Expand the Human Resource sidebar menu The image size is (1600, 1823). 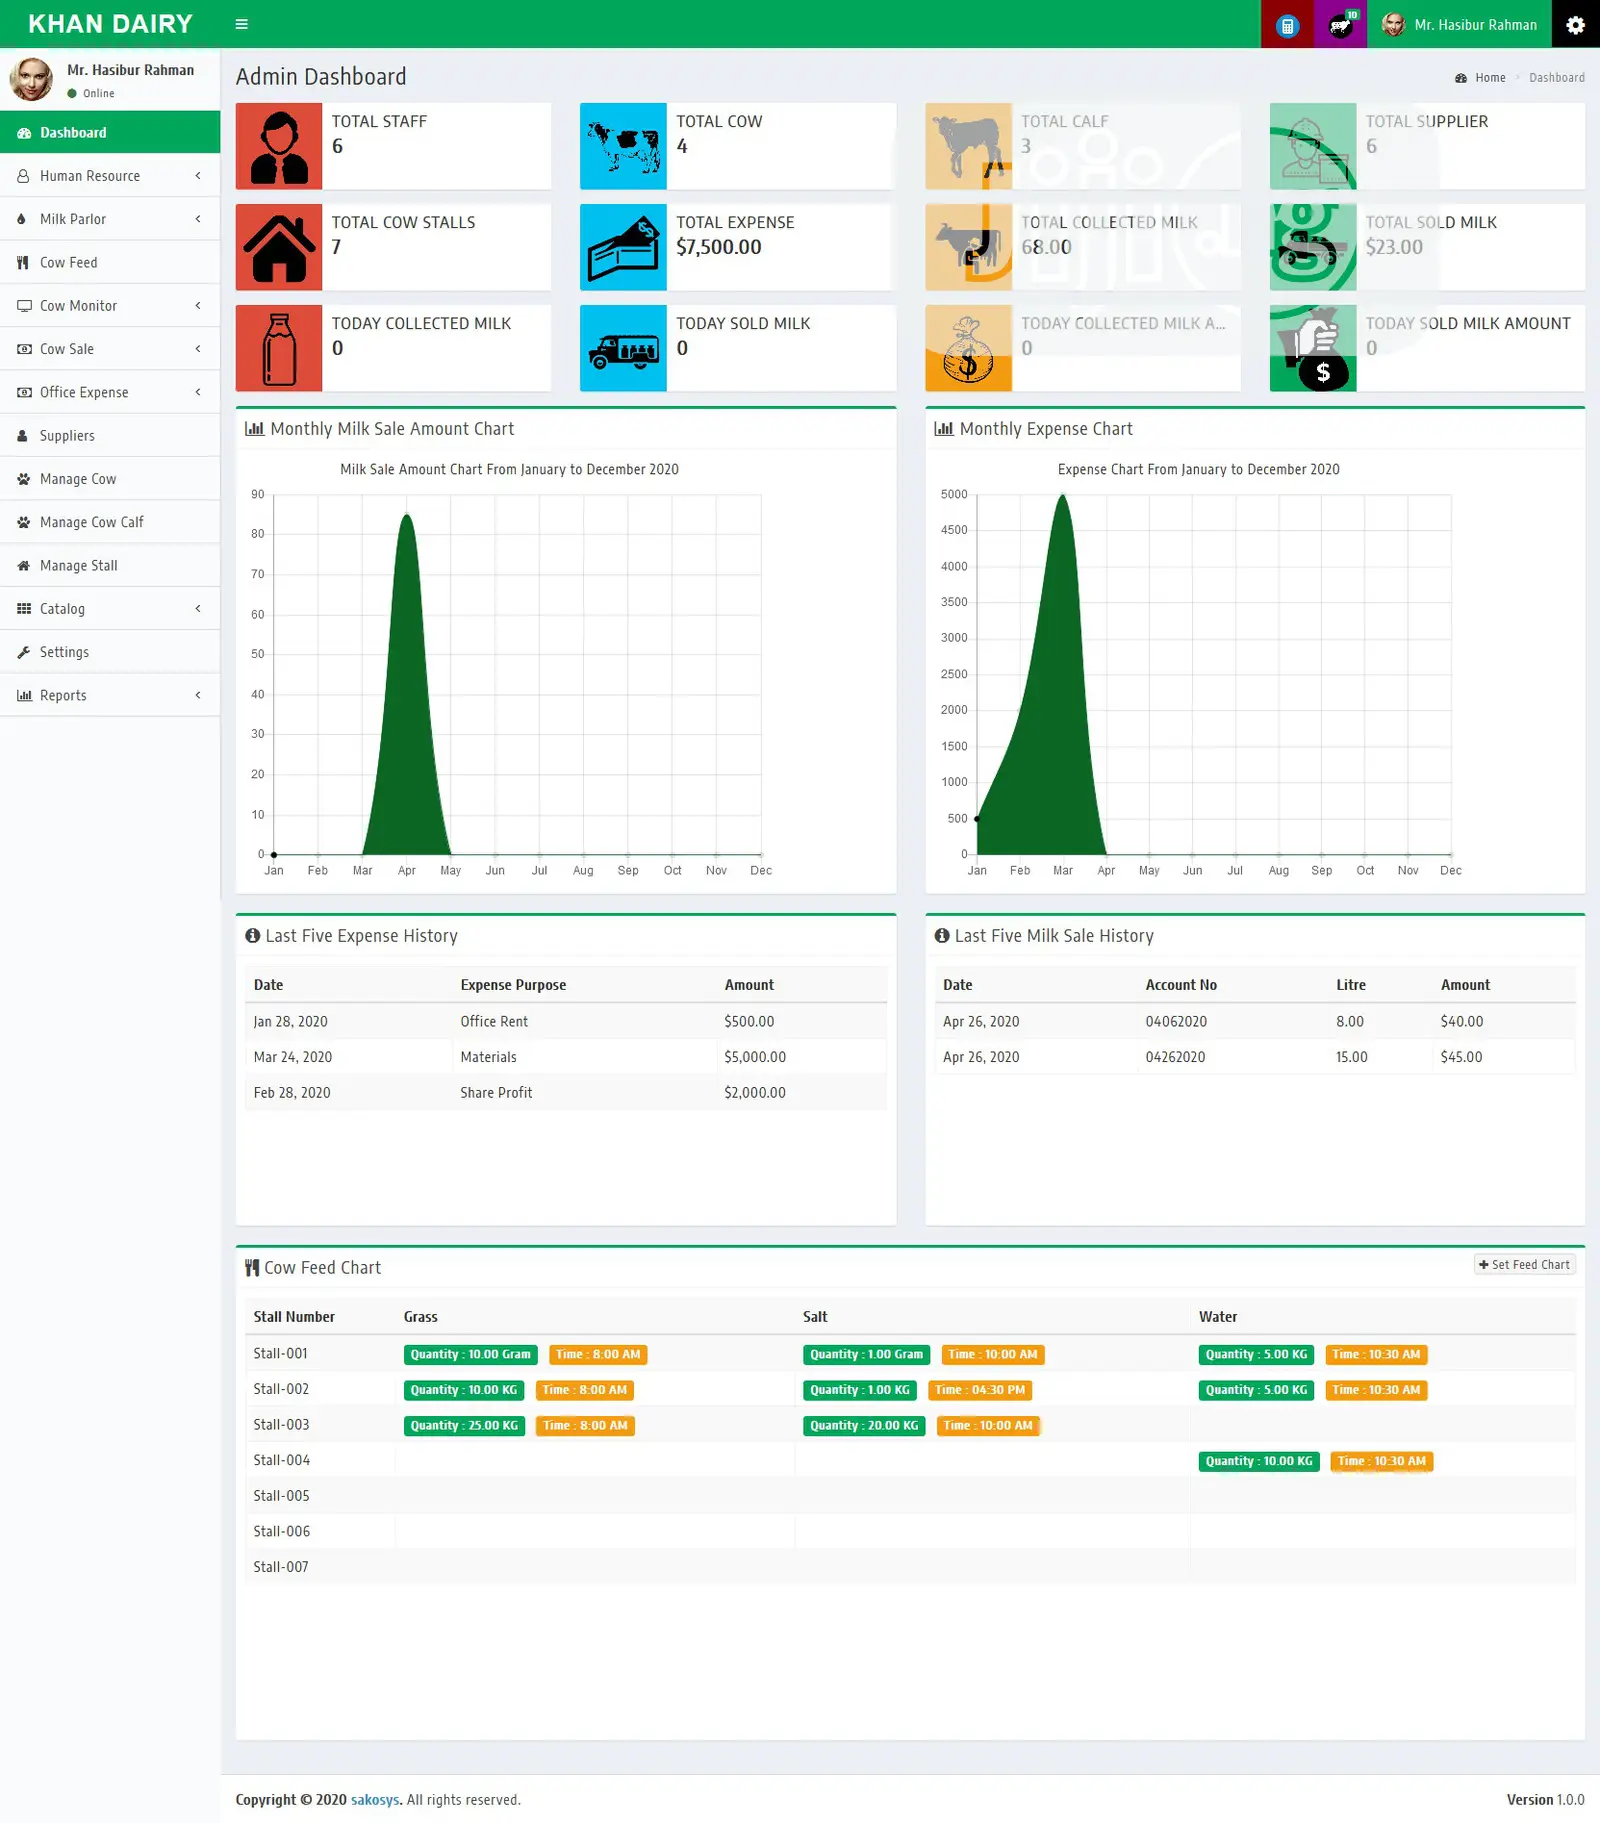pyautogui.click(x=110, y=176)
